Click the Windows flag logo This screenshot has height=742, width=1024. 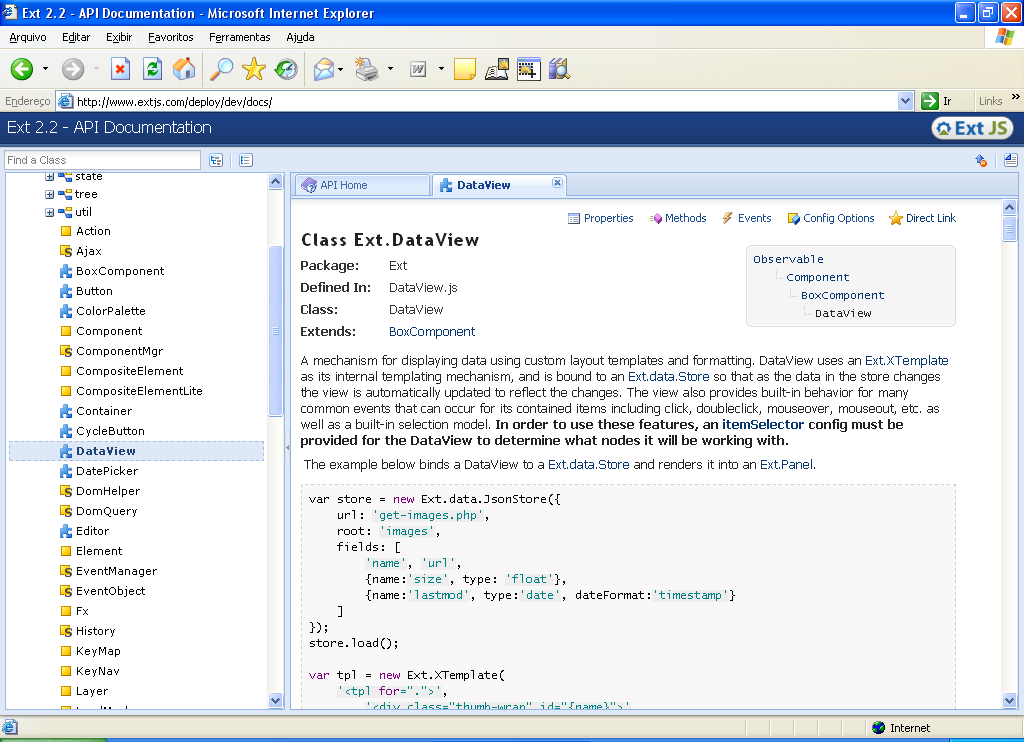(1004, 37)
